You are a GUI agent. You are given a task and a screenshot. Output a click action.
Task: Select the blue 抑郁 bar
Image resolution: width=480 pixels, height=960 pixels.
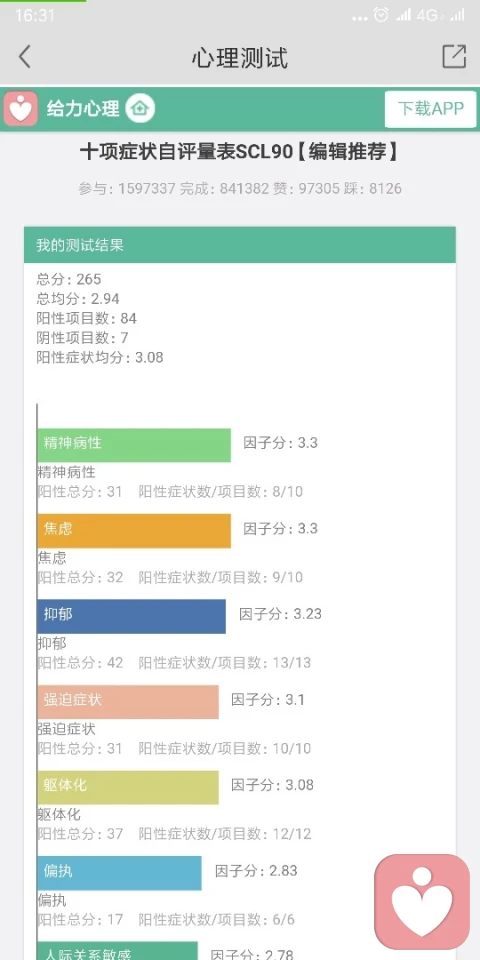(x=132, y=617)
